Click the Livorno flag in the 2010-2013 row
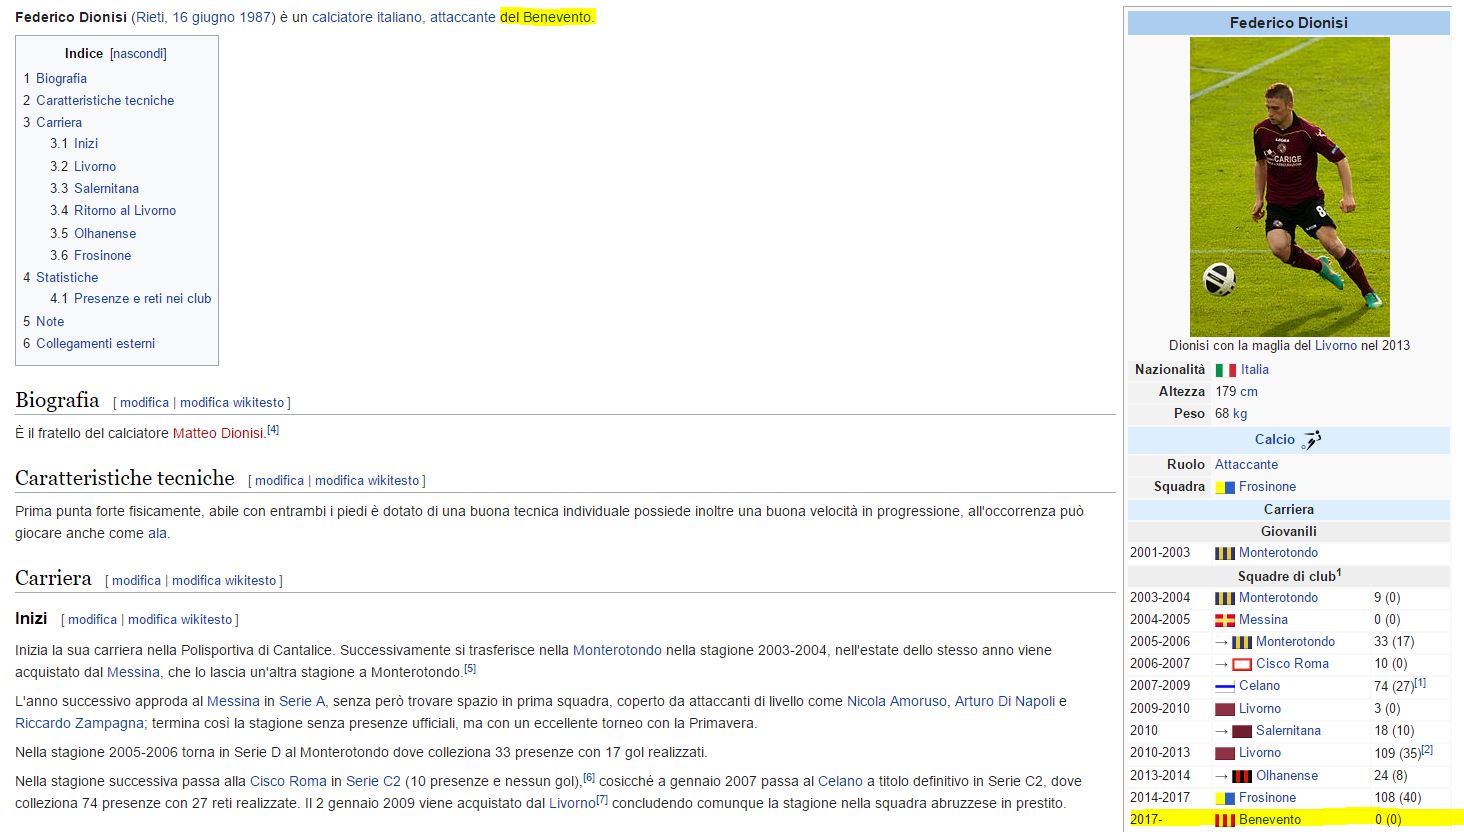The image size is (1464, 832). (1225, 753)
